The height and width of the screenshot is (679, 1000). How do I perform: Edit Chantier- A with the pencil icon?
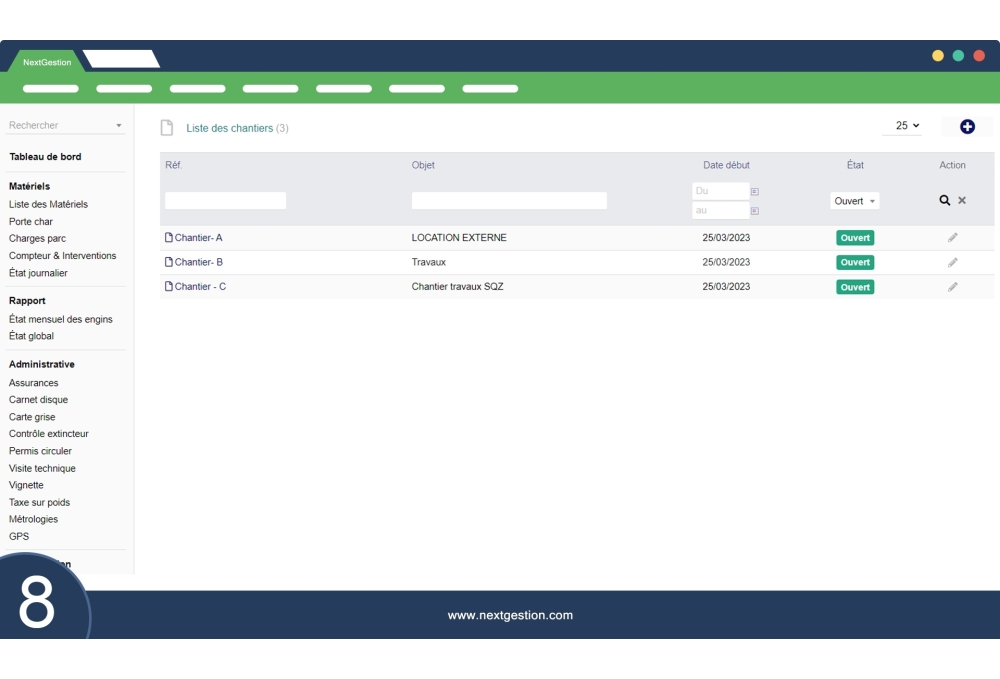pos(952,238)
